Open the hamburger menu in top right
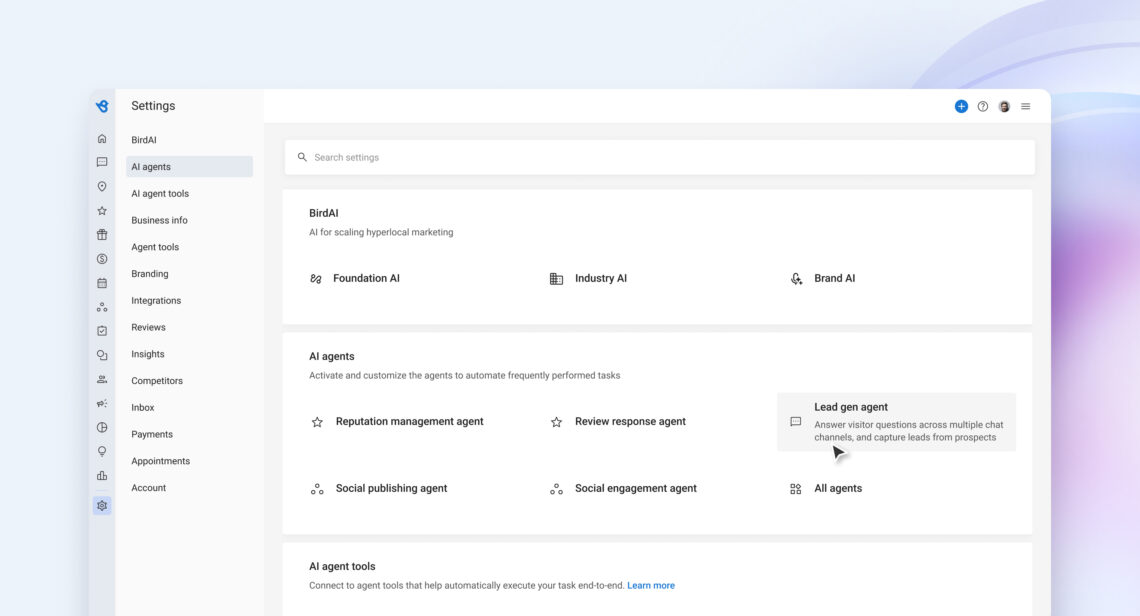The height and width of the screenshot is (616, 1140). [1025, 106]
